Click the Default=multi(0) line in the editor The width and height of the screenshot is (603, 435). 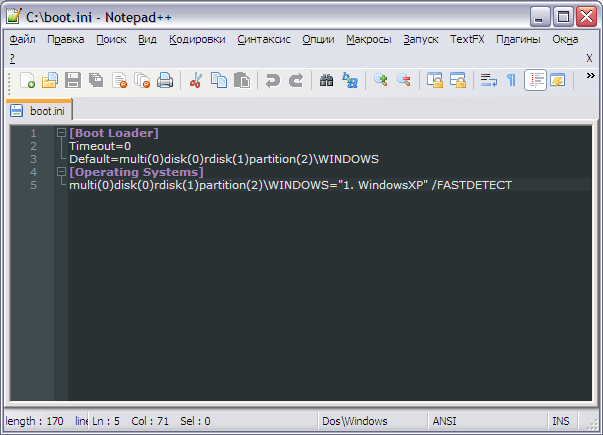click(224, 159)
